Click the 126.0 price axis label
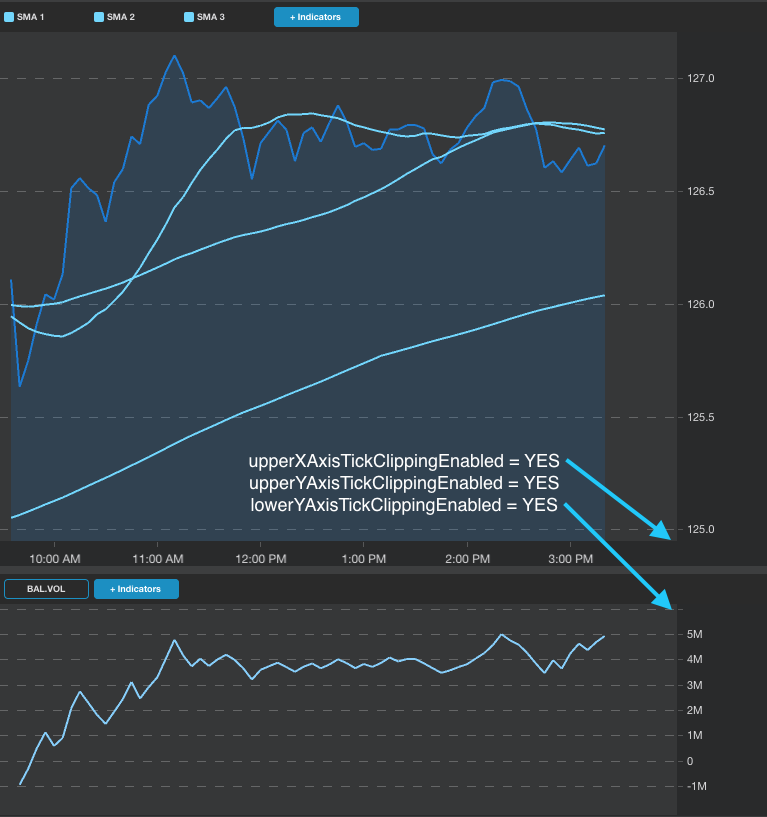This screenshot has height=817, width=767. click(x=701, y=304)
